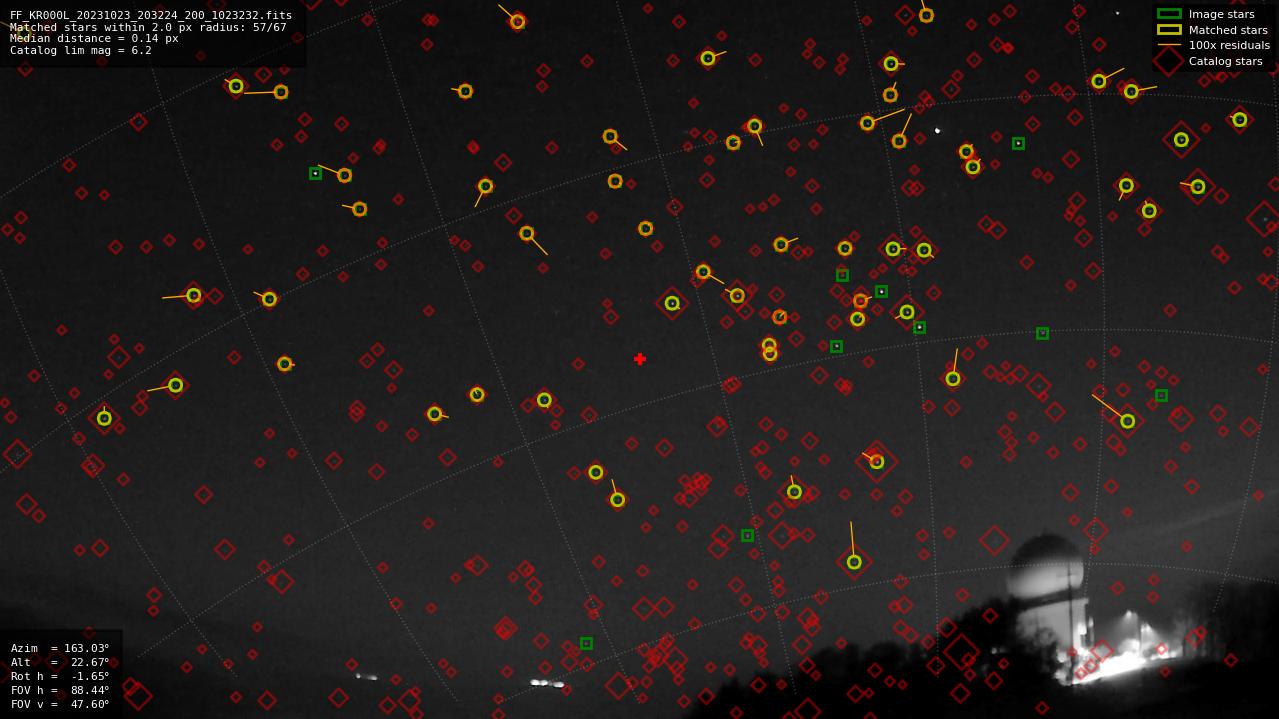This screenshot has height=719, width=1279.
Task: Click the '100x residuals' legend label
Action: (1229, 45)
